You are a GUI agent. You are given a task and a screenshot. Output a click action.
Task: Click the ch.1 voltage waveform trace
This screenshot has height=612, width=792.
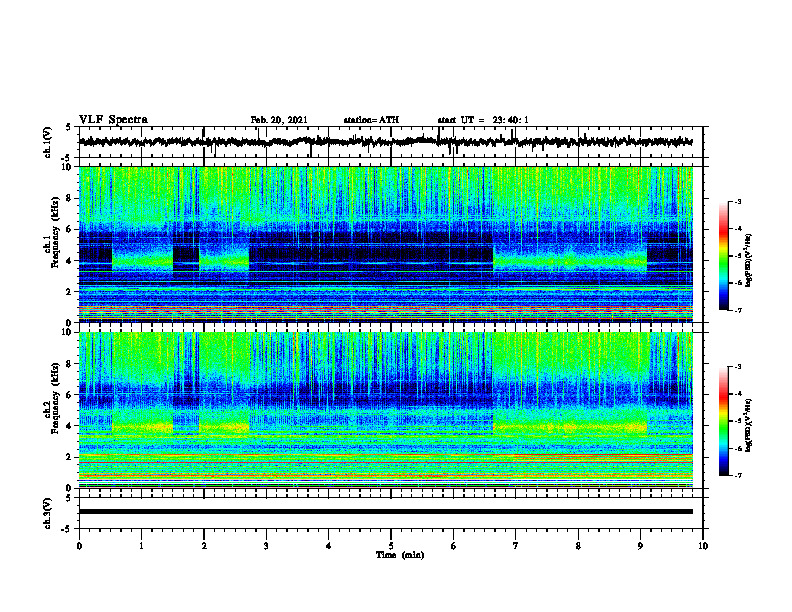click(385, 142)
